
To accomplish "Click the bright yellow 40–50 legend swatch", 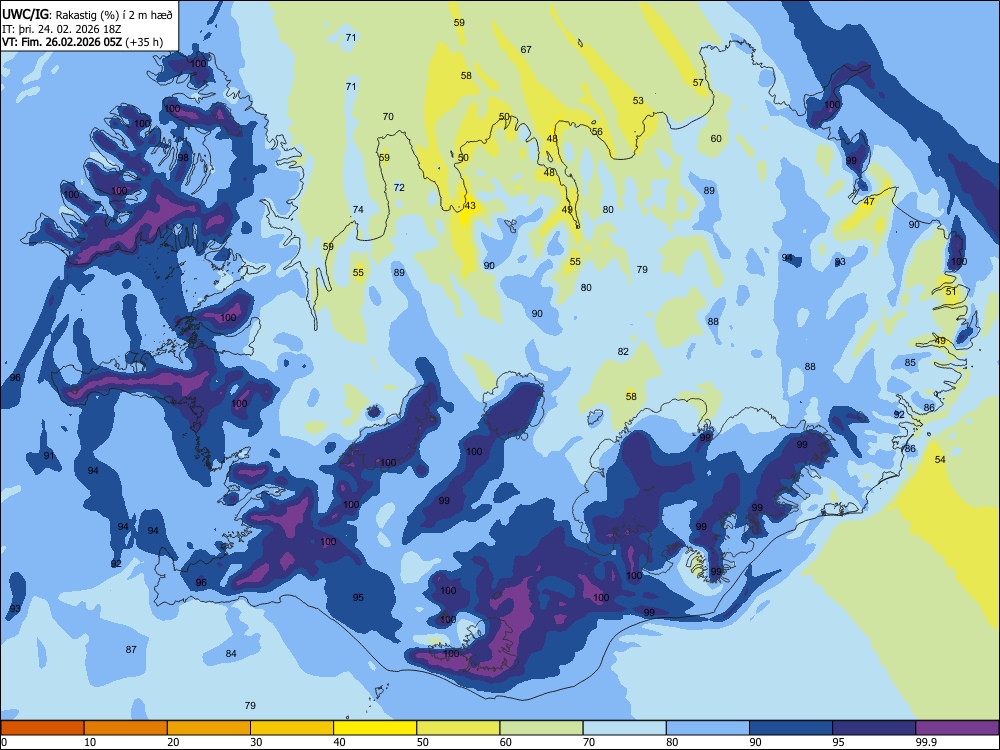I will (375, 728).
